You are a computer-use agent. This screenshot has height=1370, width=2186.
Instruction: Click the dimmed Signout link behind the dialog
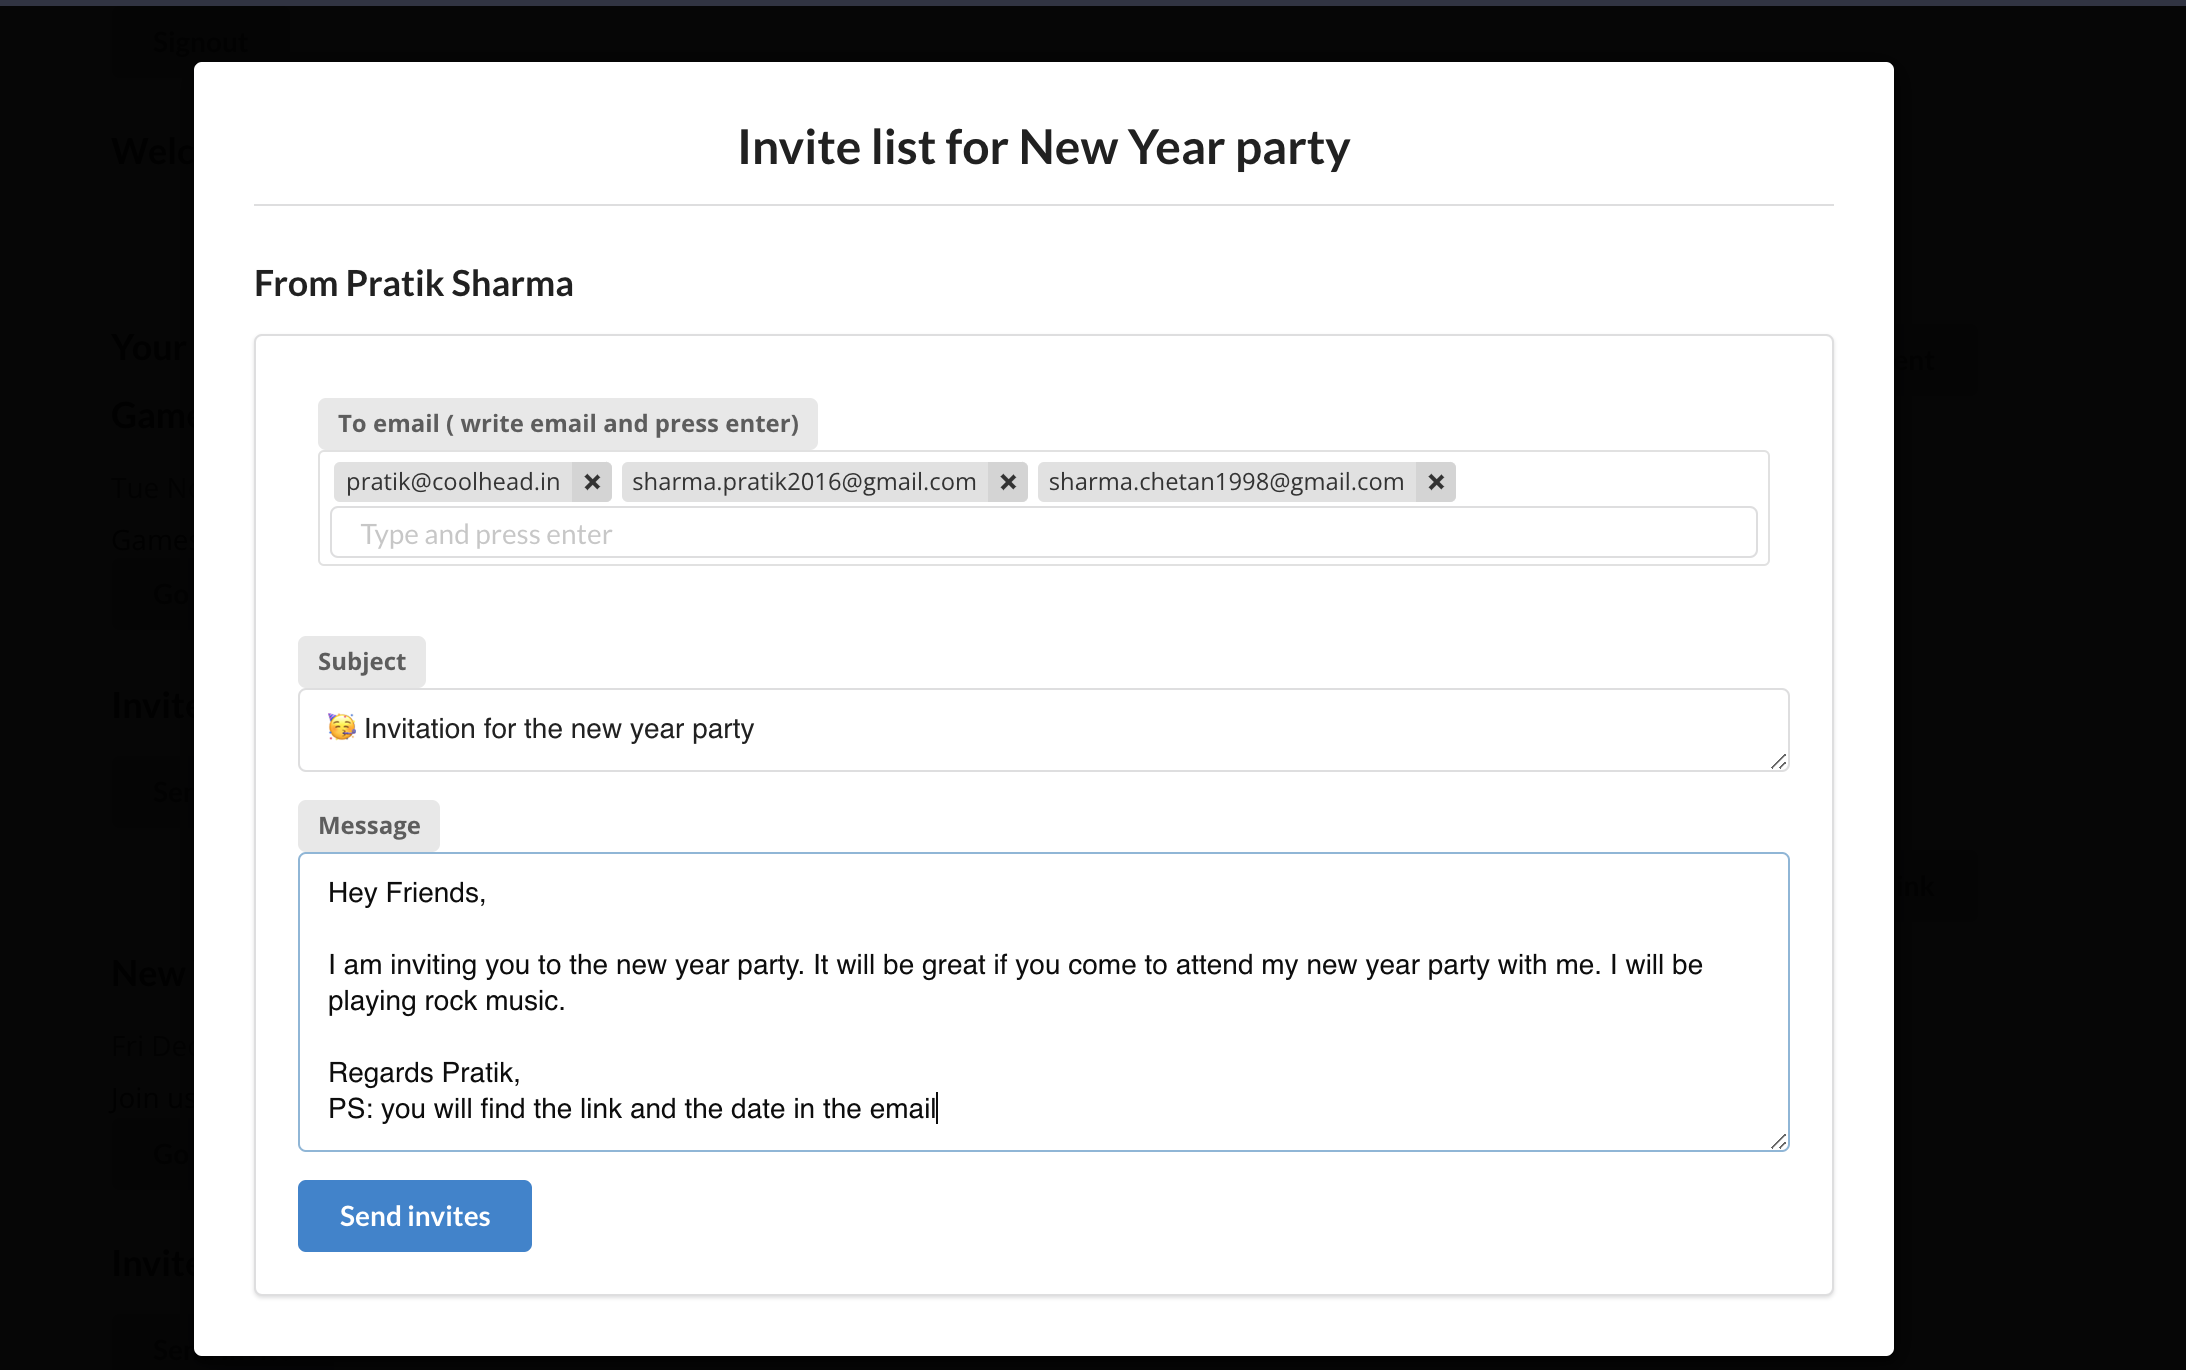coord(200,43)
